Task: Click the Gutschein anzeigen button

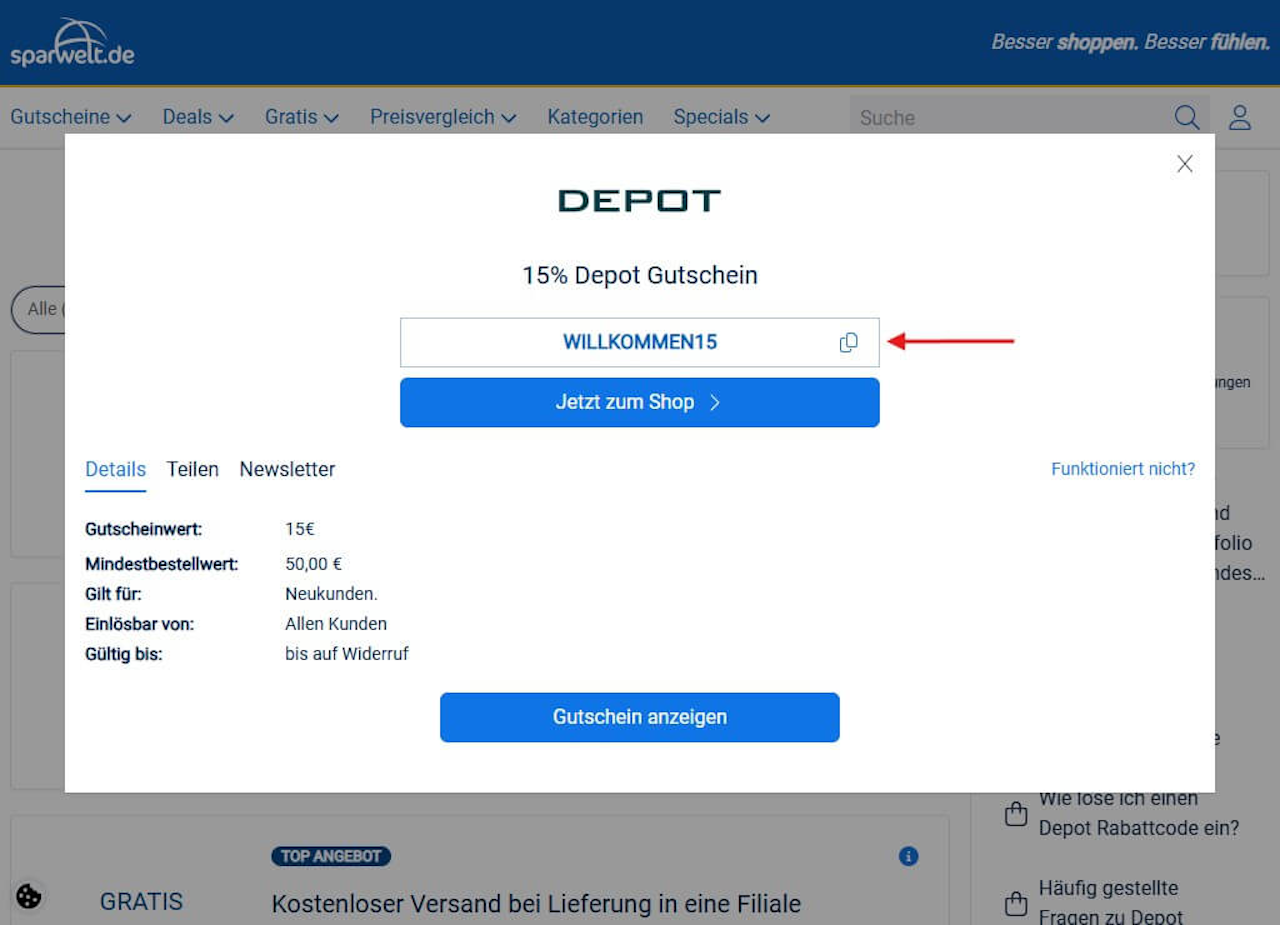Action: (640, 717)
